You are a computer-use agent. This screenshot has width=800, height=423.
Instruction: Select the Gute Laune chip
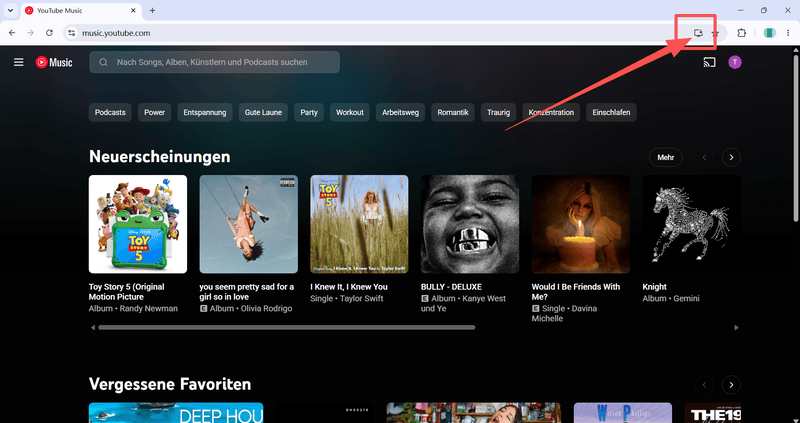(263, 112)
